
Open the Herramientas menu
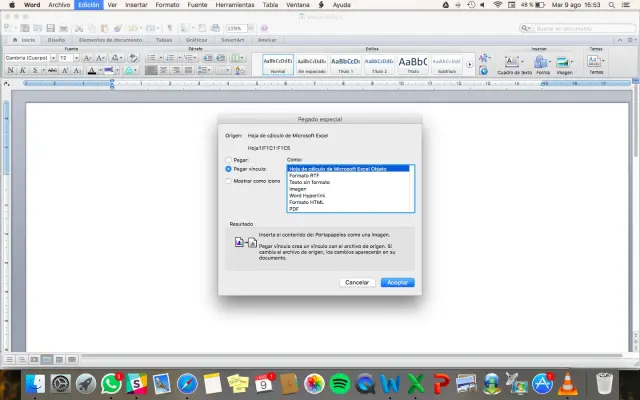coord(235,5)
